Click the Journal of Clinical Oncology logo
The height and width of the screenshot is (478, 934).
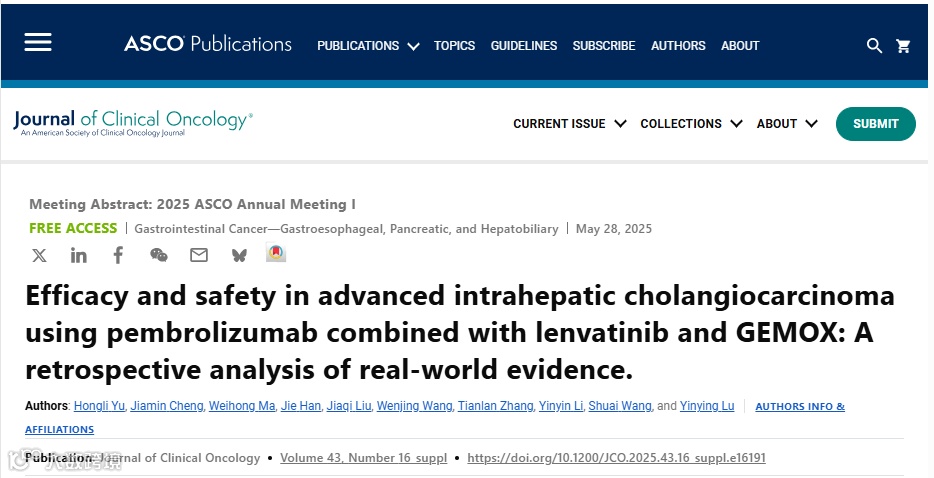133,123
